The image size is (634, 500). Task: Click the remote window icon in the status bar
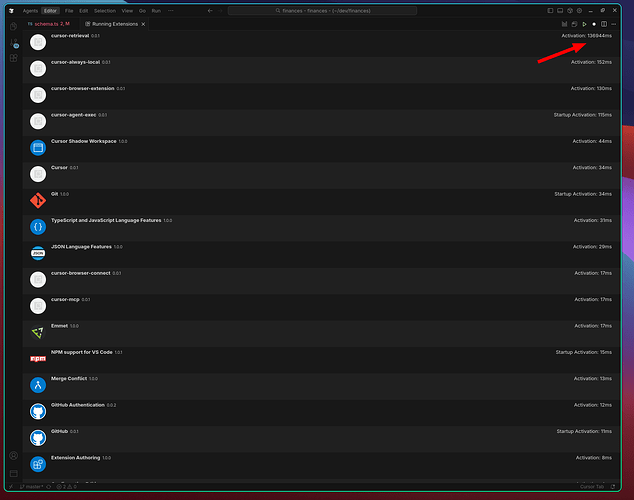(x=11, y=487)
